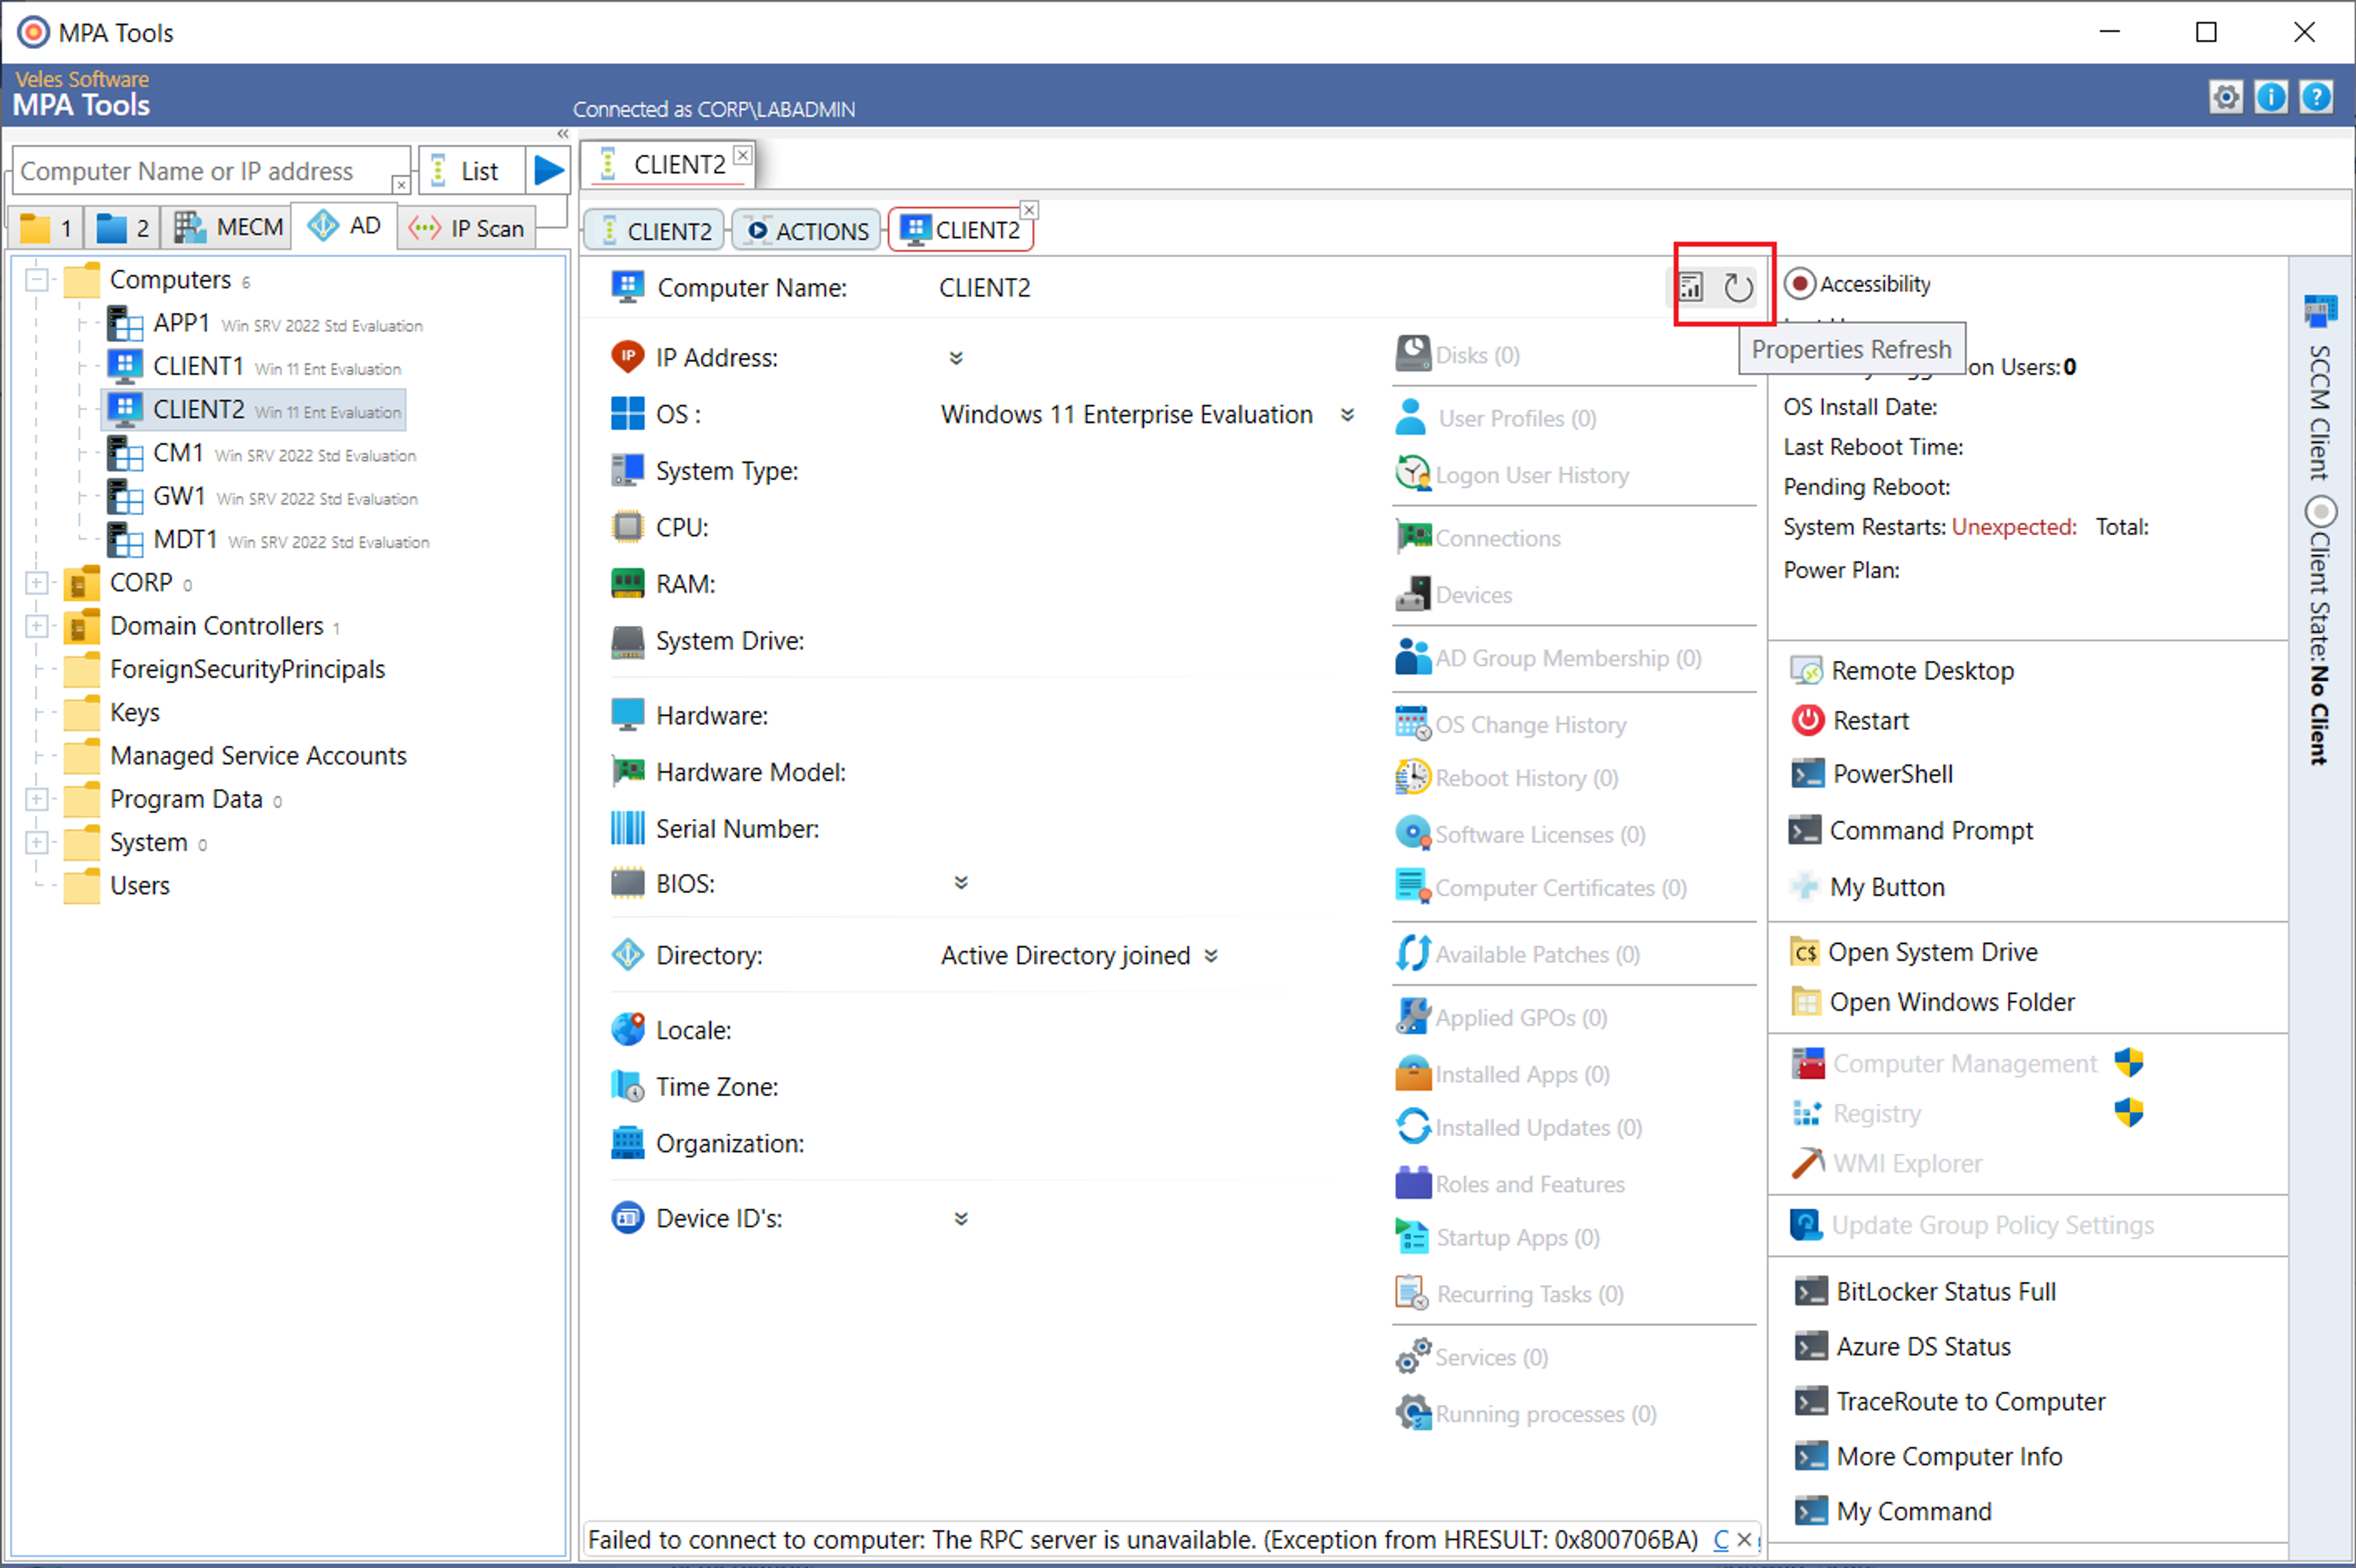
Task: Open the settings gear in the header
Action: (x=2225, y=97)
